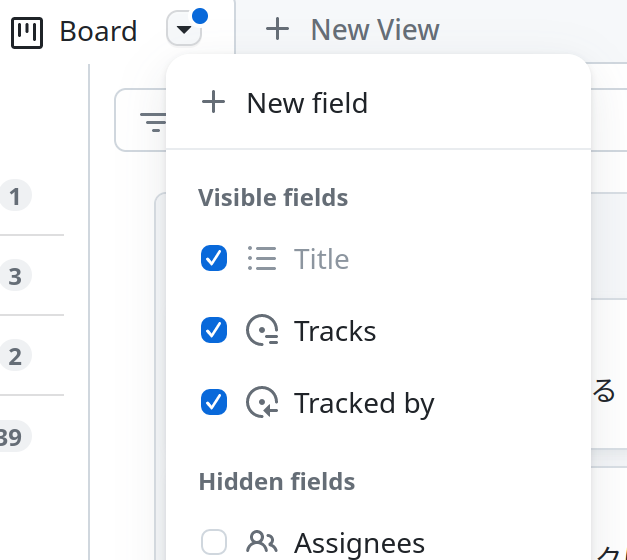This screenshot has height=560, width=627.
Task: Select New field menu entry
Action: click(378, 103)
